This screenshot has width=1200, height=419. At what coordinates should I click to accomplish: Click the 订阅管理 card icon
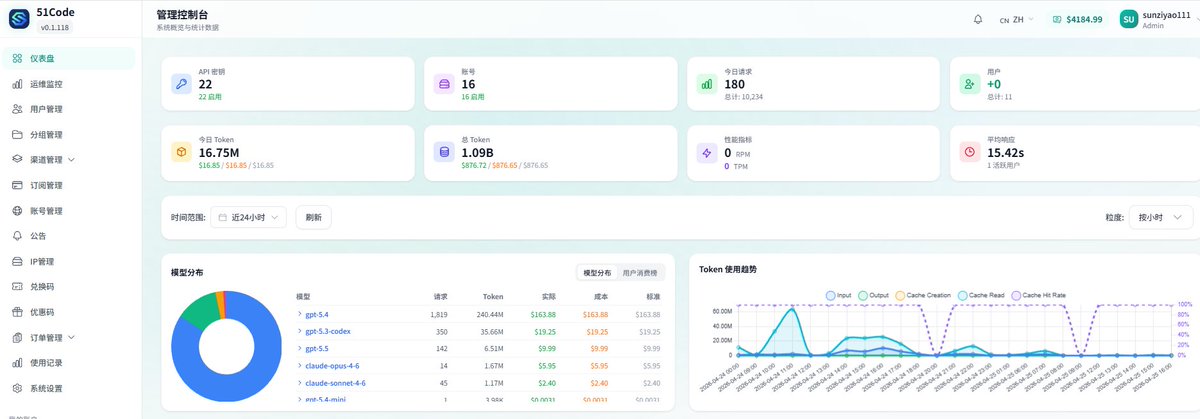pyautogui.click(x=17, y=185)
